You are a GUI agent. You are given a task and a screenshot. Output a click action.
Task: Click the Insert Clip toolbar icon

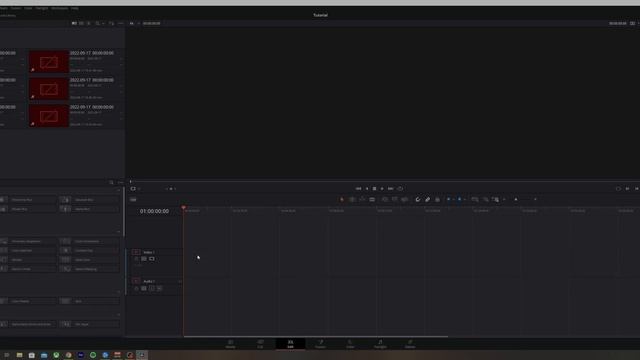pyautogui.click(x=384, y=200)
